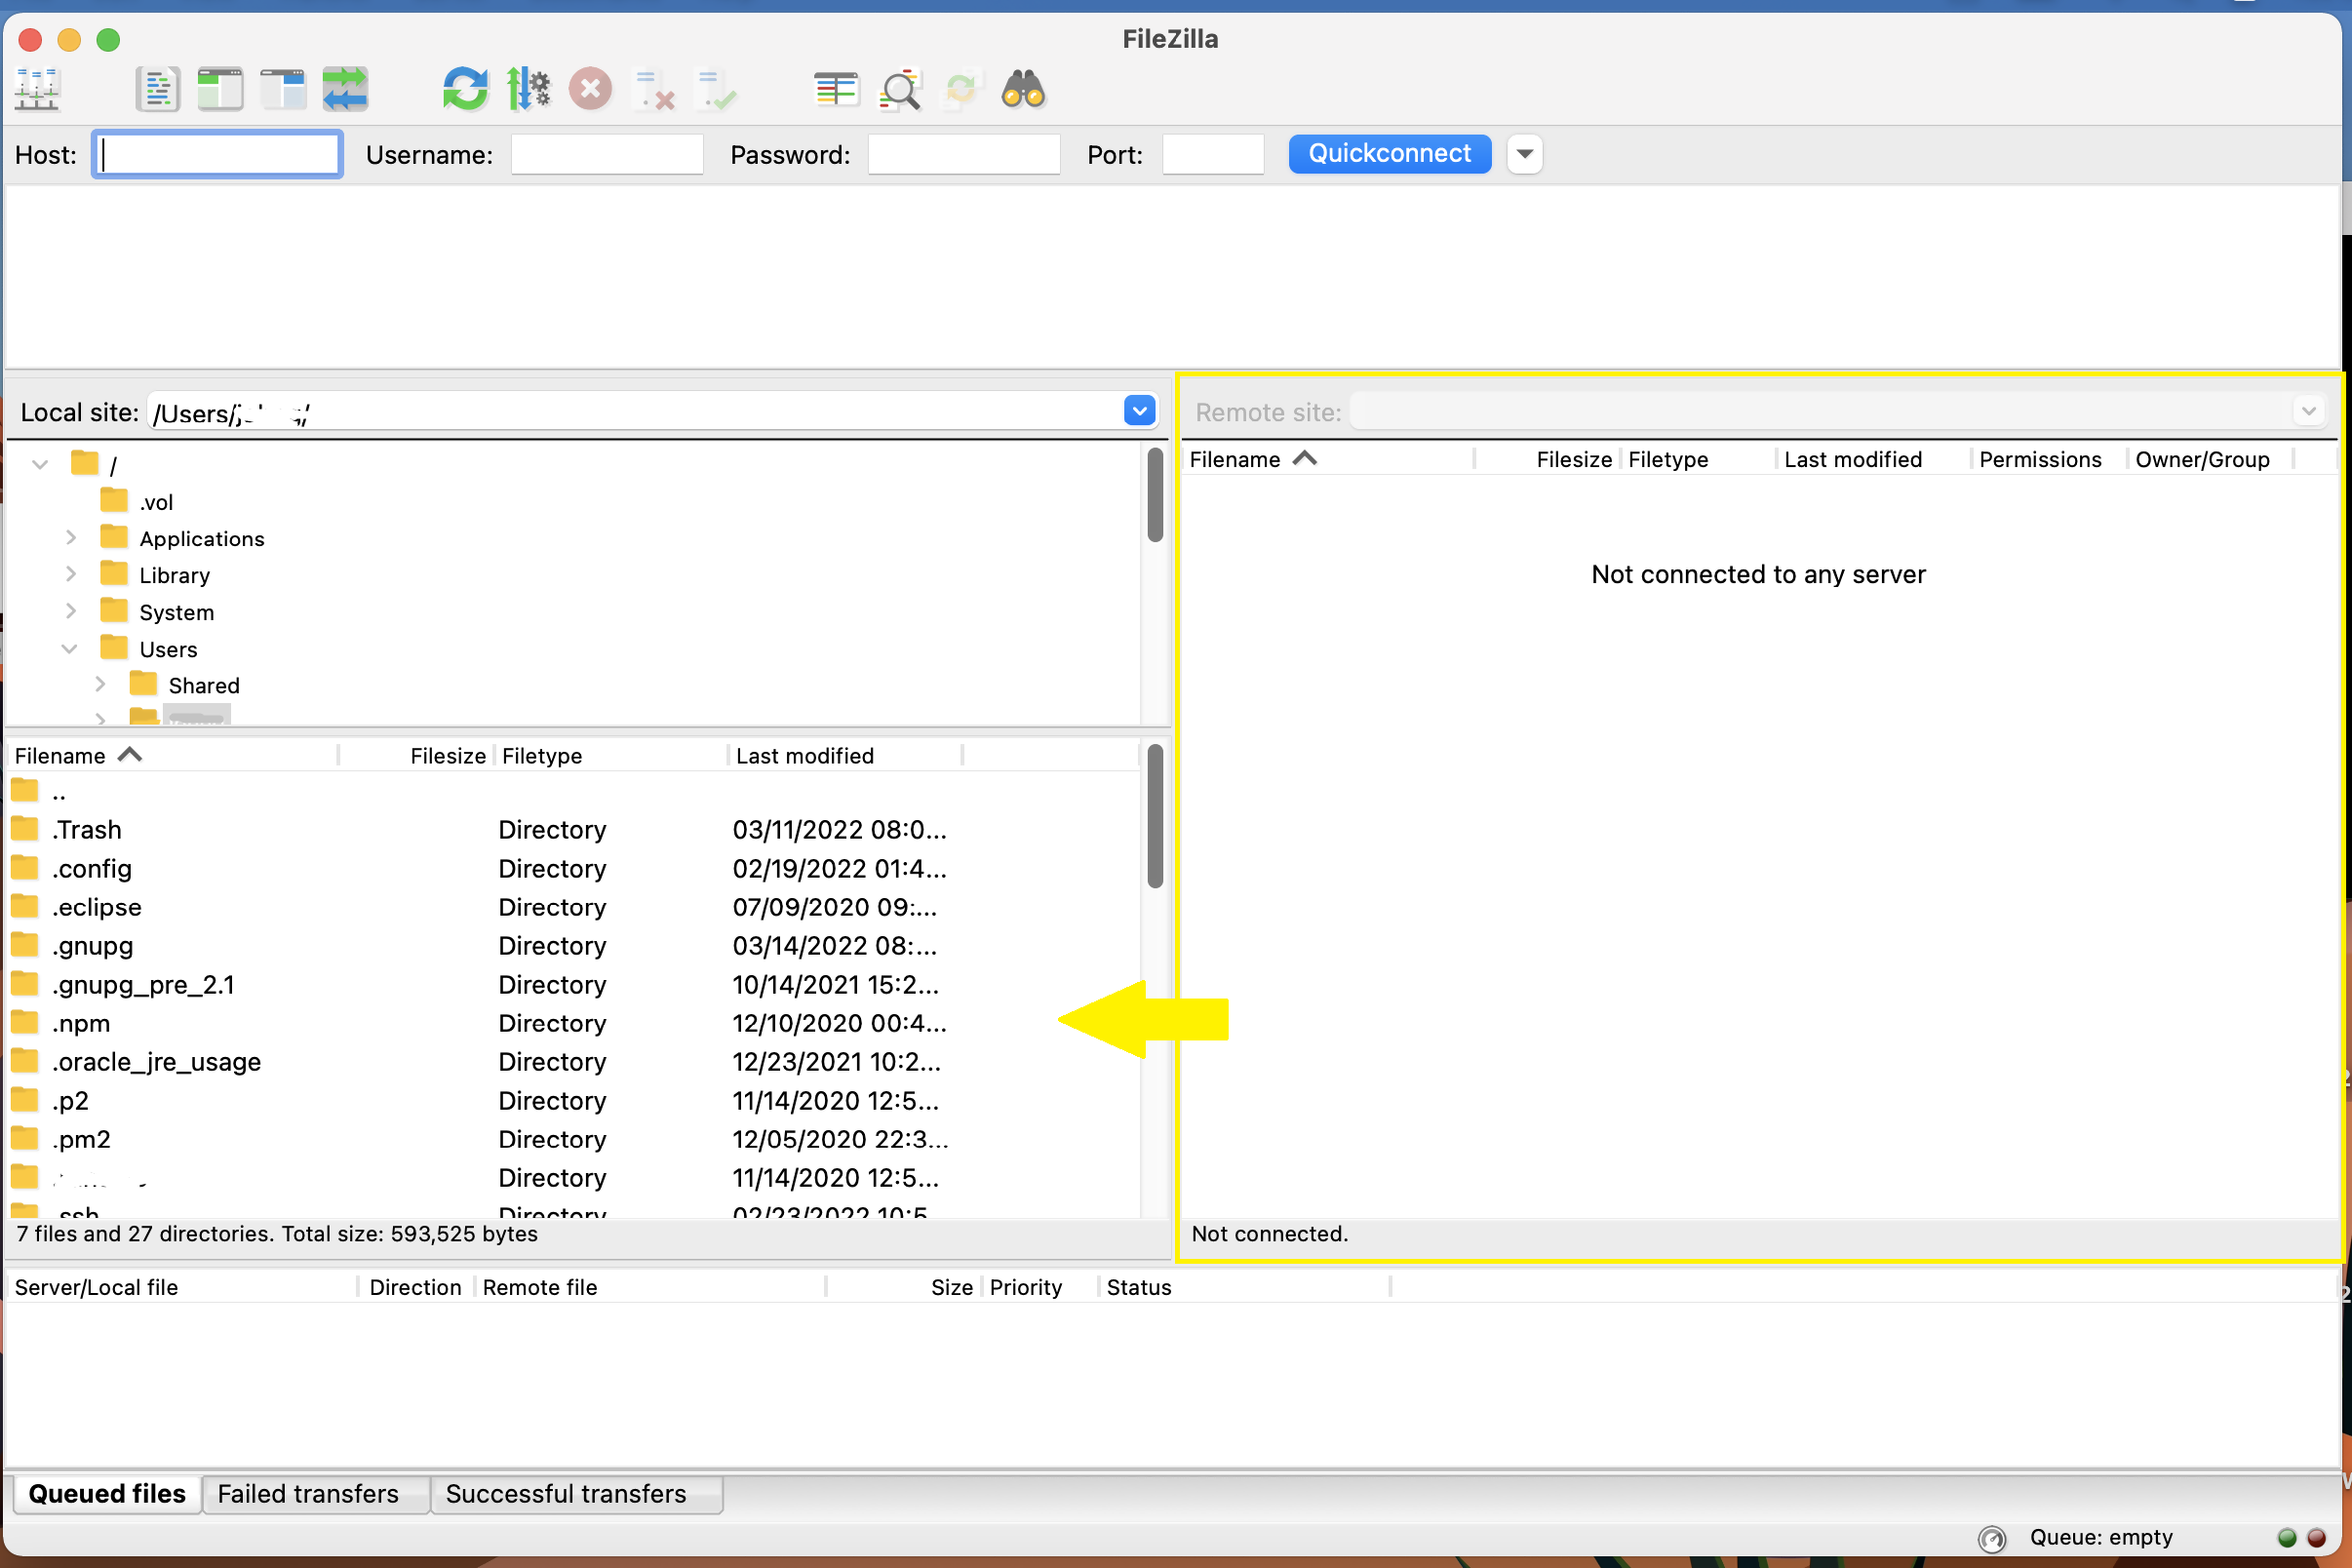Click the red activity indicator light
The image size is (2352, 1568).
pos(2316,1538)
